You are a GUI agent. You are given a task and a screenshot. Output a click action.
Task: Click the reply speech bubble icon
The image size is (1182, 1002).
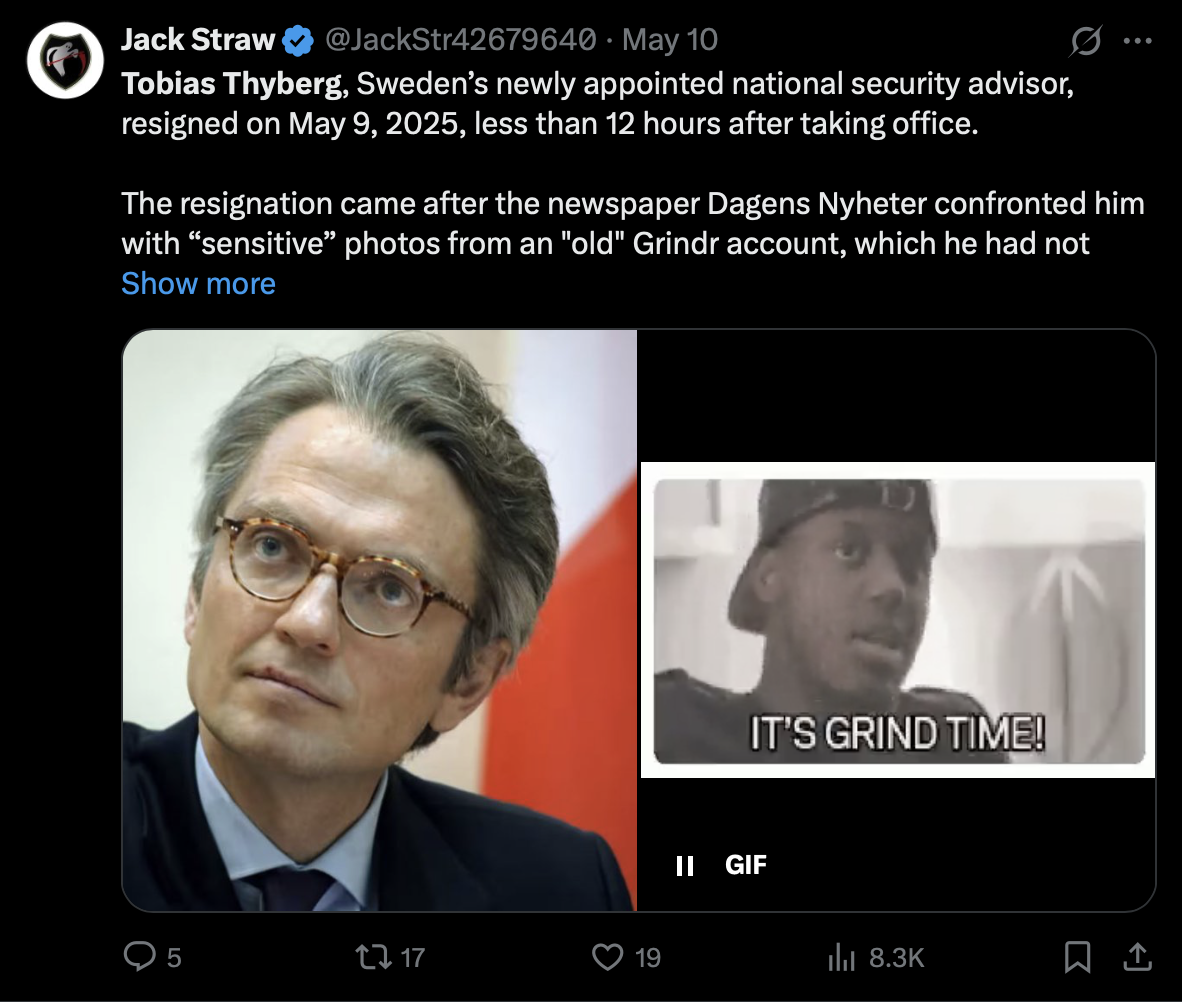click(137, 957)
